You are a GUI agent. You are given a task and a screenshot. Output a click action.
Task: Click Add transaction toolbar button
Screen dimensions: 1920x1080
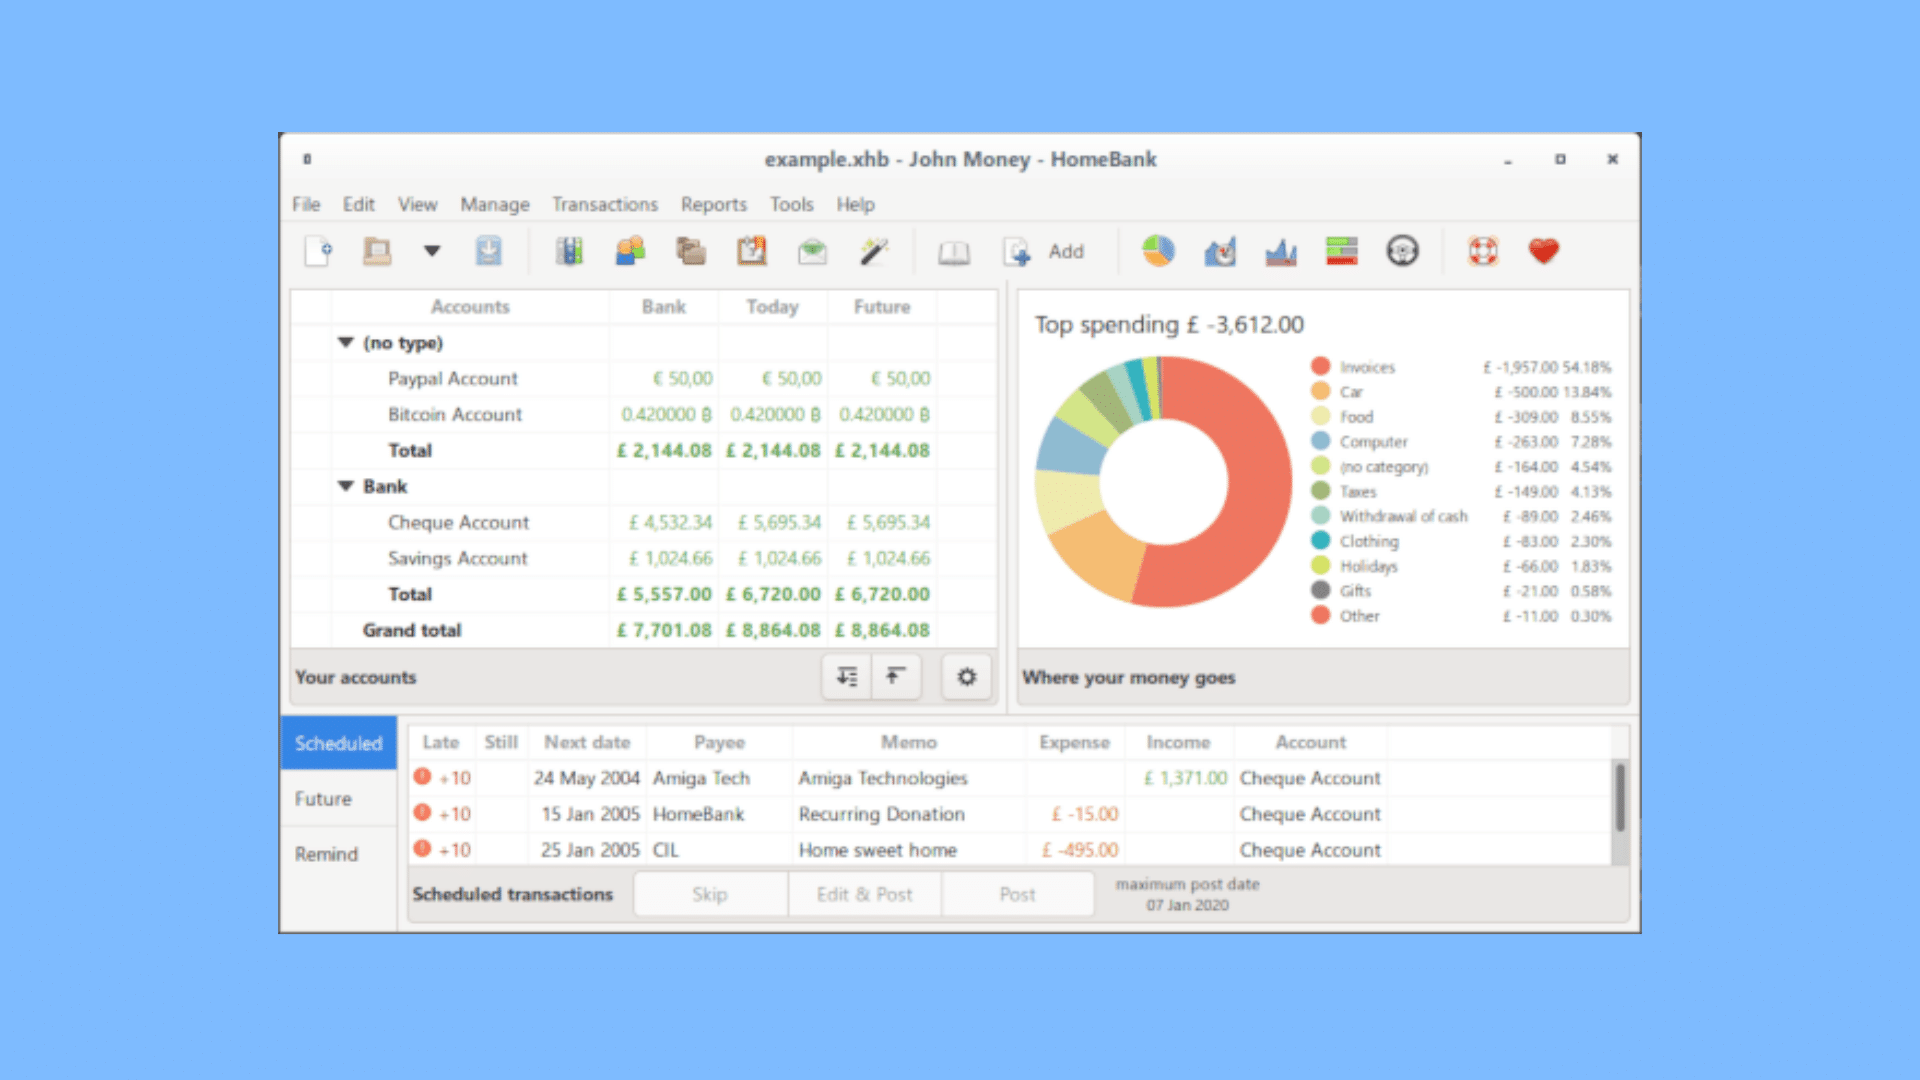(1045, 252)
